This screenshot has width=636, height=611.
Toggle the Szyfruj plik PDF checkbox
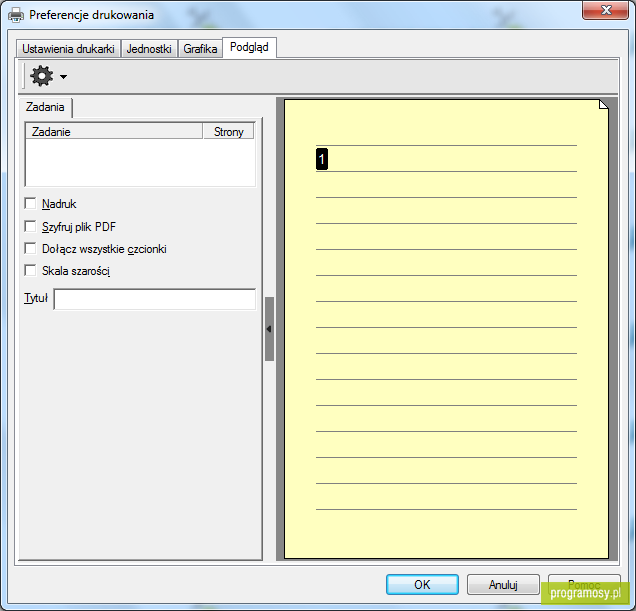click(30, 226)
